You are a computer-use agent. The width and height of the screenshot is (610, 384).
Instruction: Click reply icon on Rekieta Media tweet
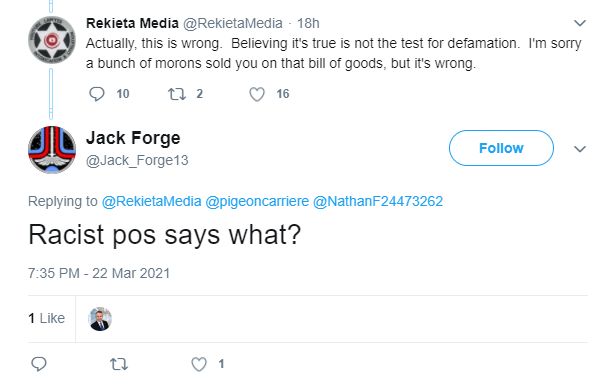click(x=96, y=94)
